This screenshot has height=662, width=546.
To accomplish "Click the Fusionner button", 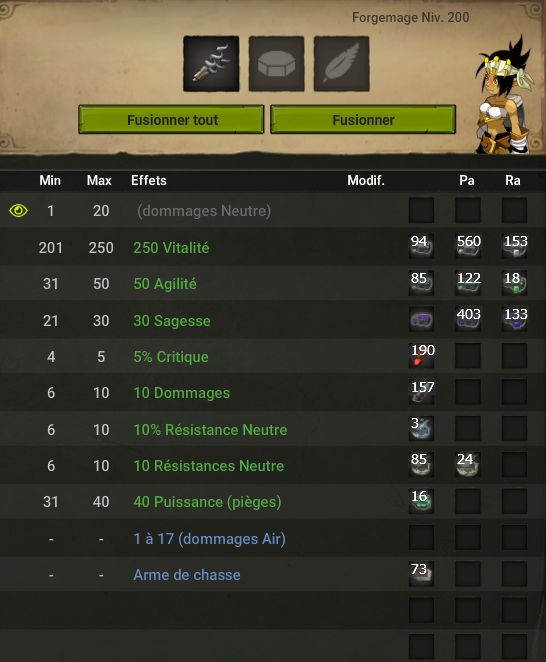I will (x=363, y=119).
